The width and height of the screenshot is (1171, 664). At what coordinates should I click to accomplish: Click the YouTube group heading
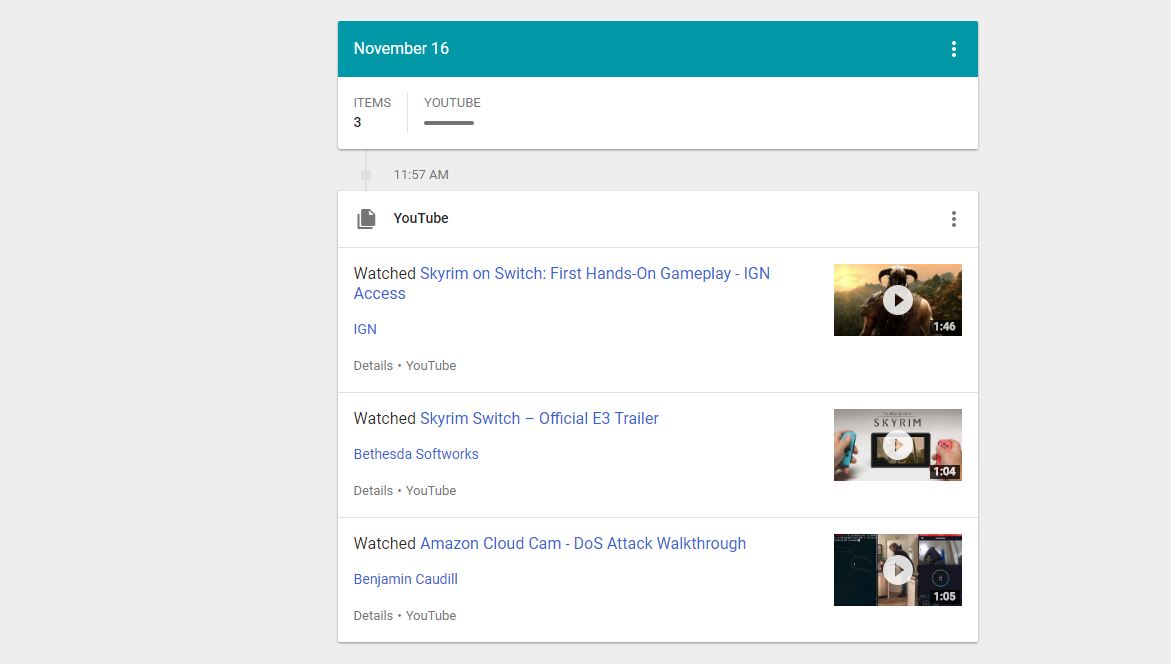pyautogui.click(x=420, y=218)
